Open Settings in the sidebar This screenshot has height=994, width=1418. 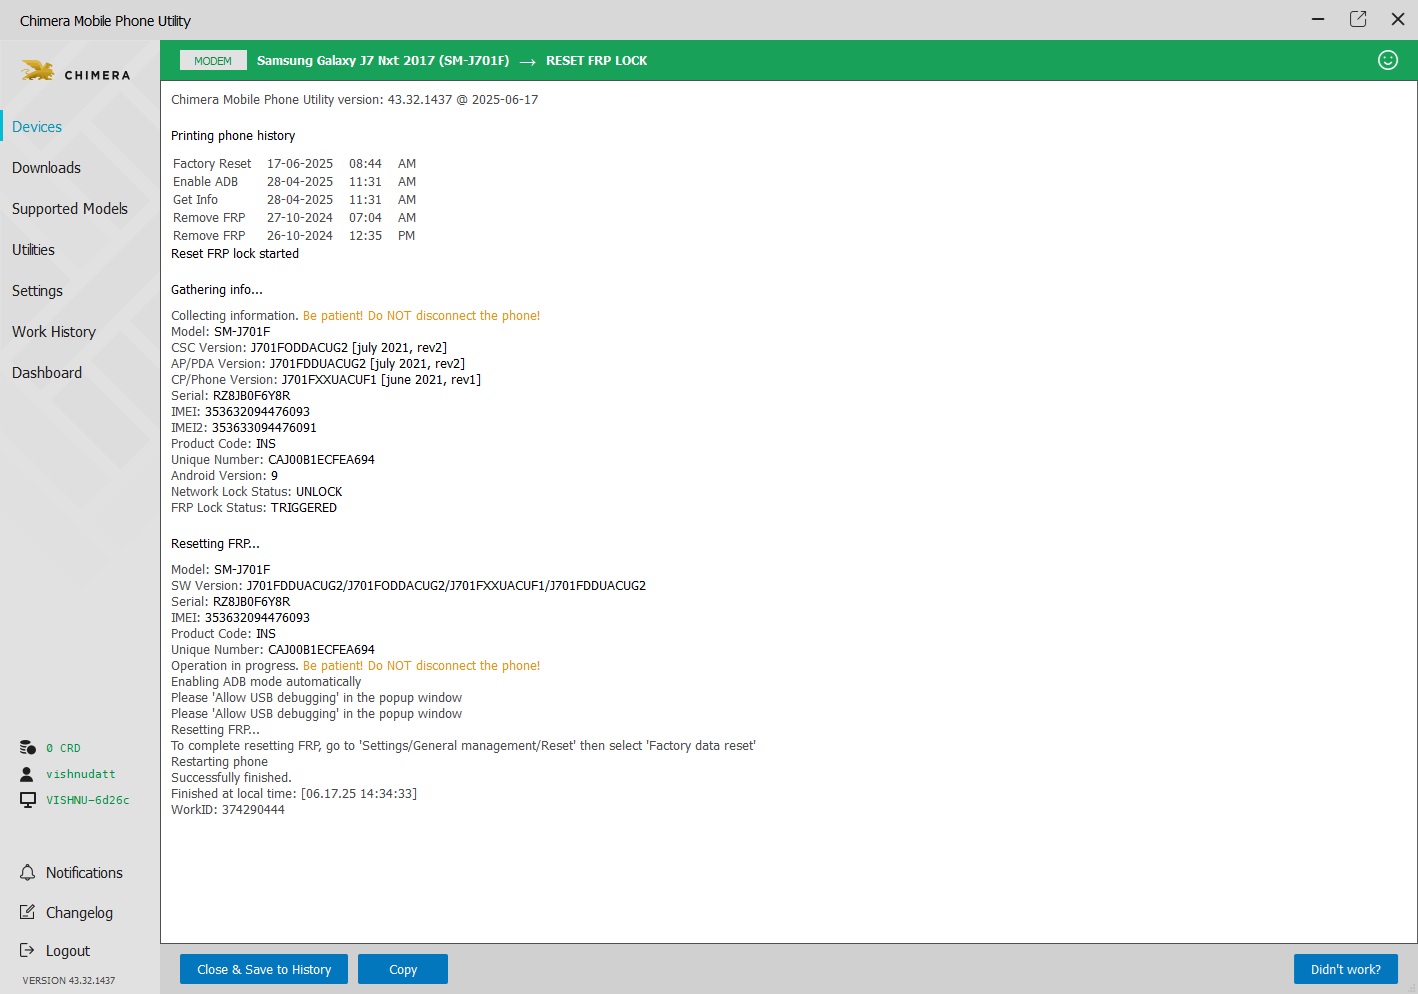tap(37, 291)
